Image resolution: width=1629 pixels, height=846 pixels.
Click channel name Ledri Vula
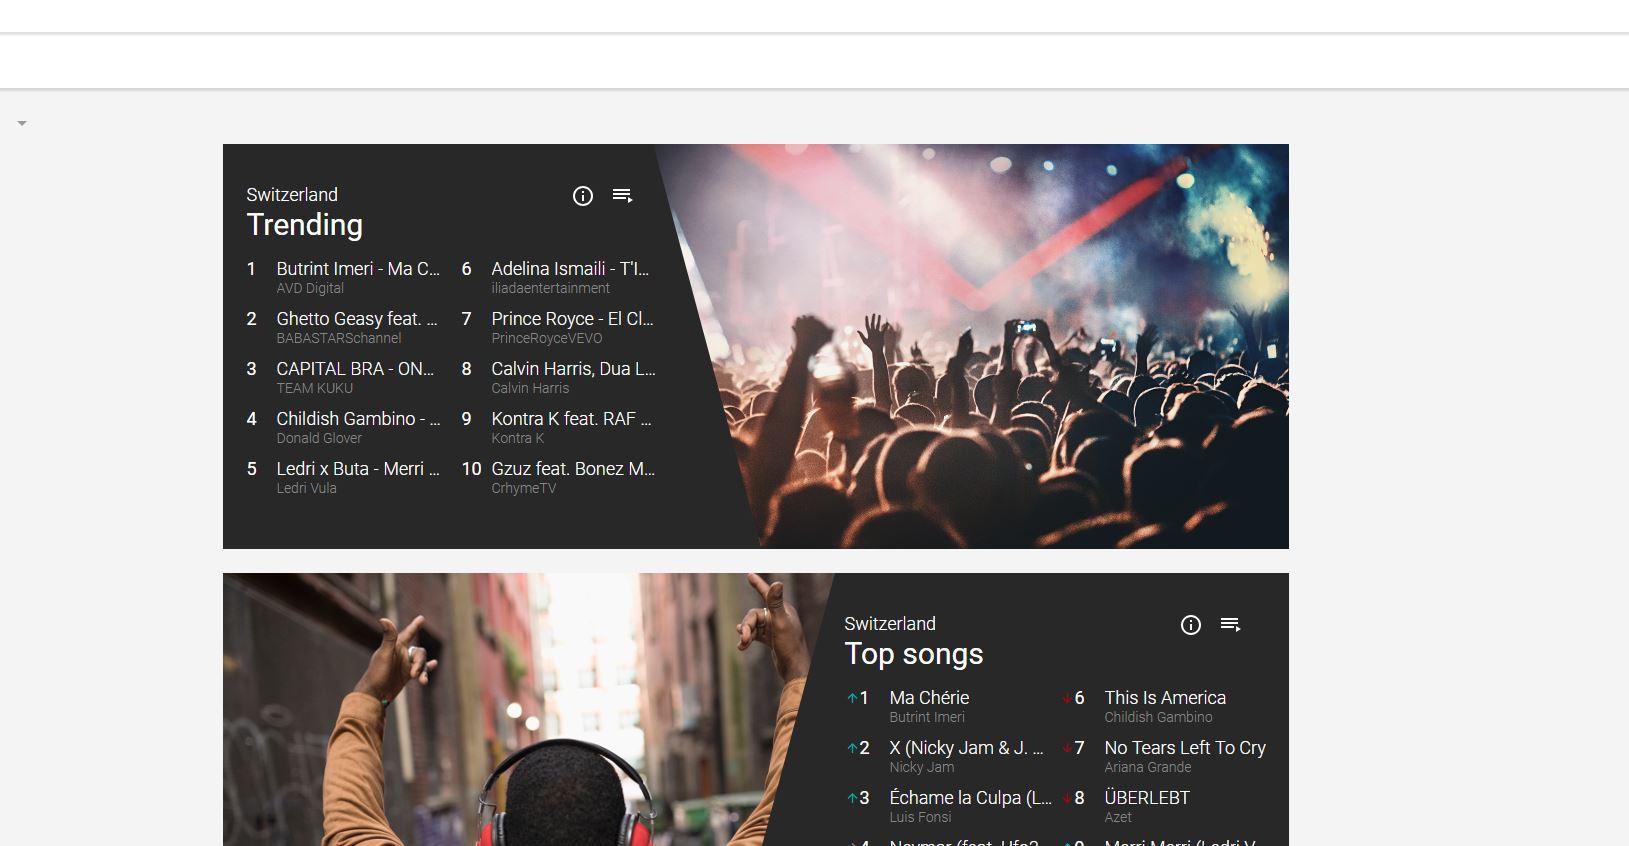[306, 488]
